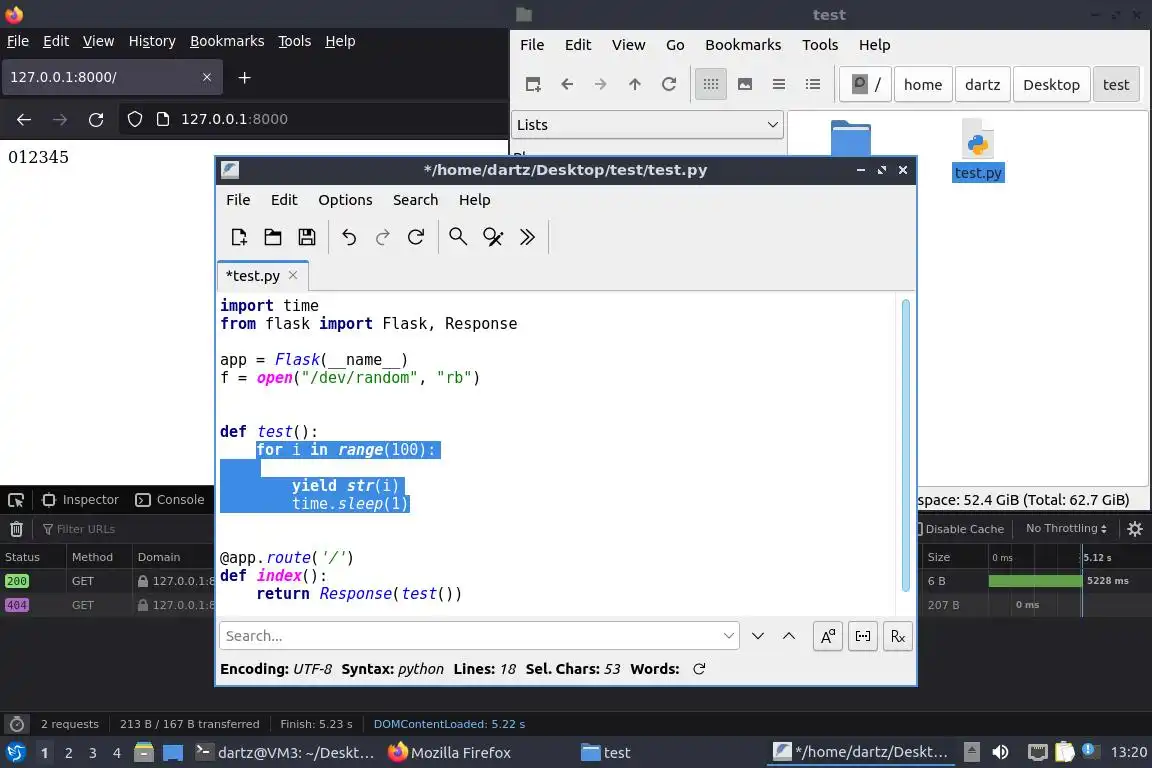Click the editor's vertical scrollbar
Viewport: 1152px width, 768px height.
pos(905,445)
